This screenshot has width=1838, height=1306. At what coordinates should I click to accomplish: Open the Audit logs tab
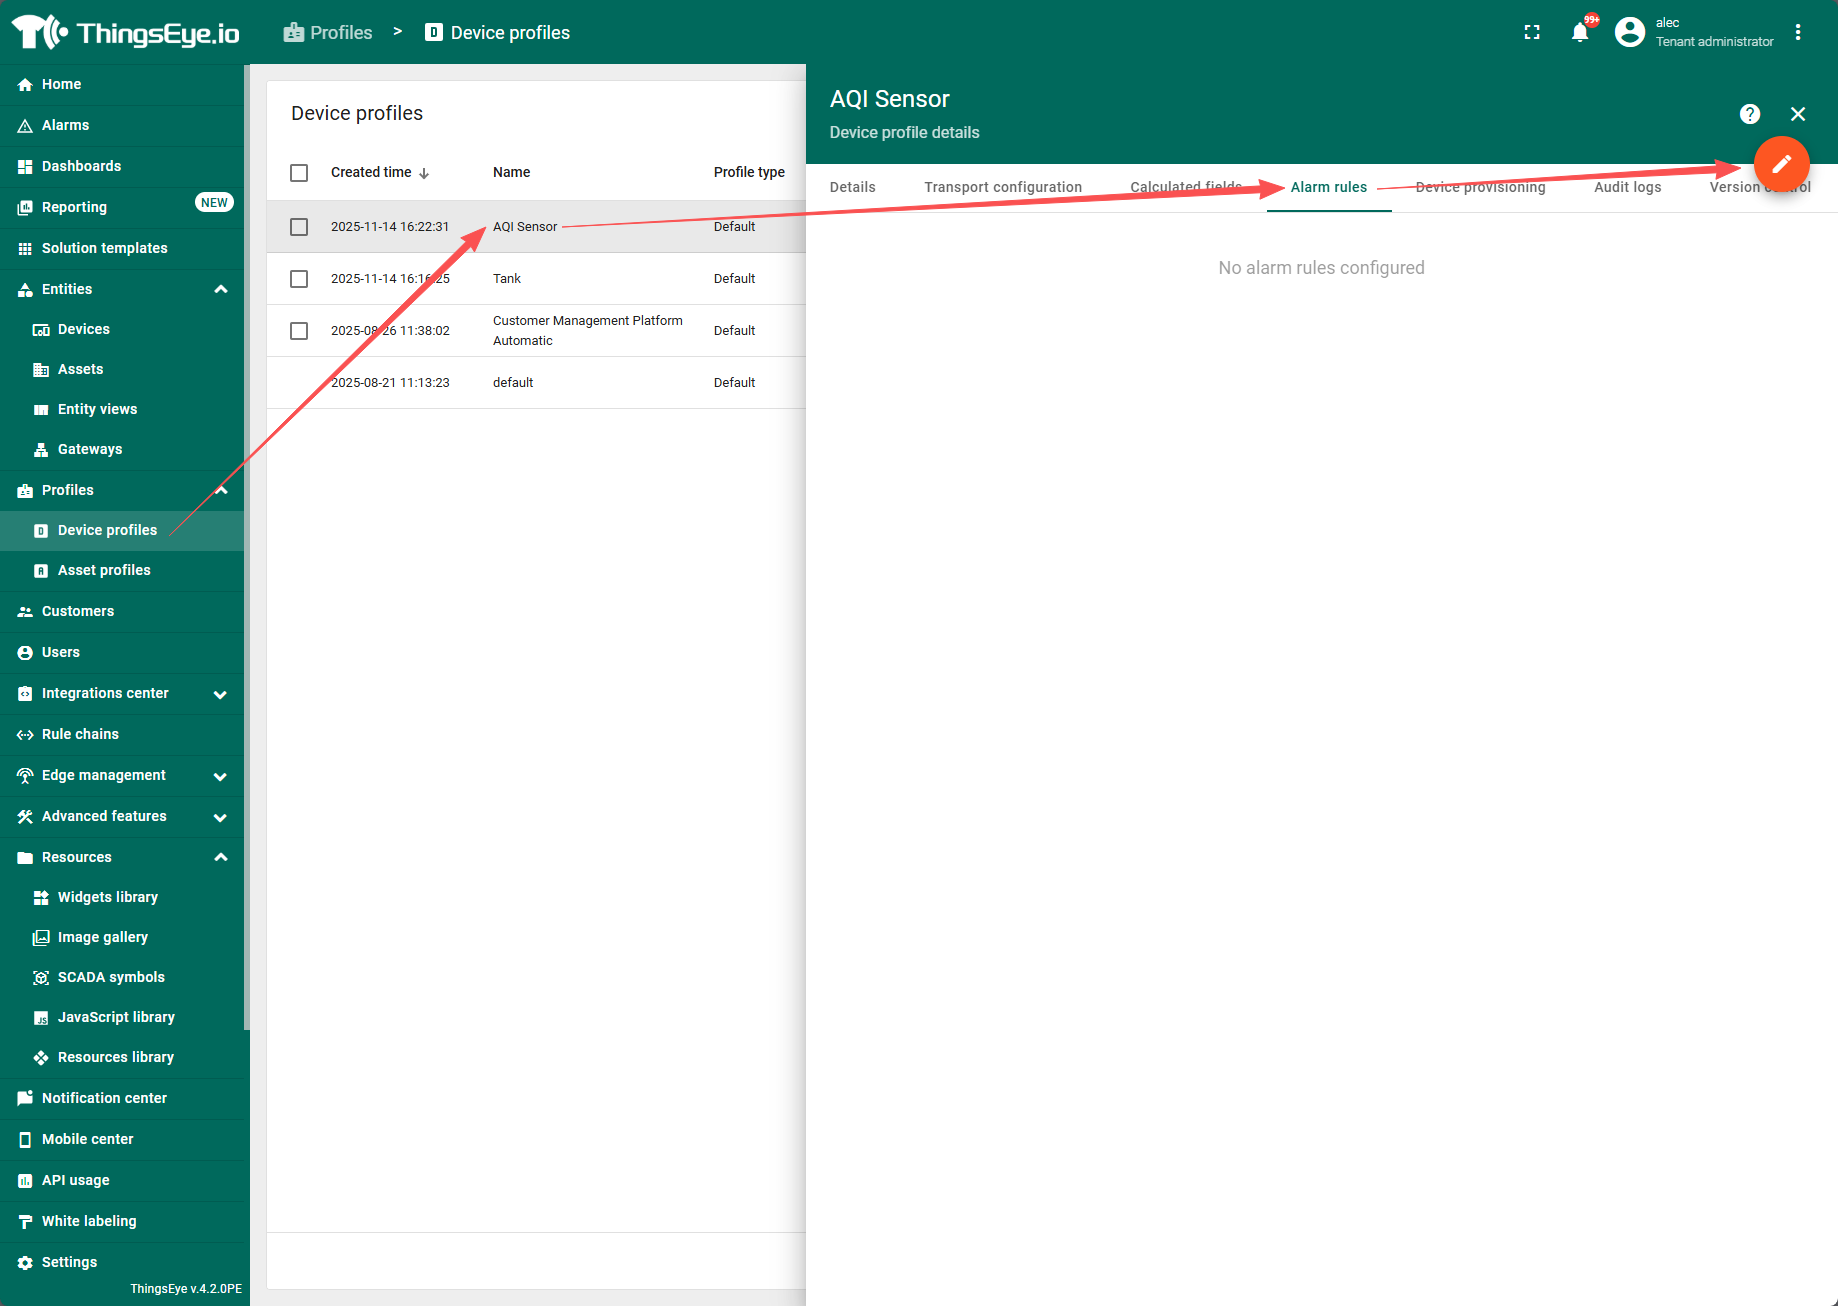[x=1627, y=187]
